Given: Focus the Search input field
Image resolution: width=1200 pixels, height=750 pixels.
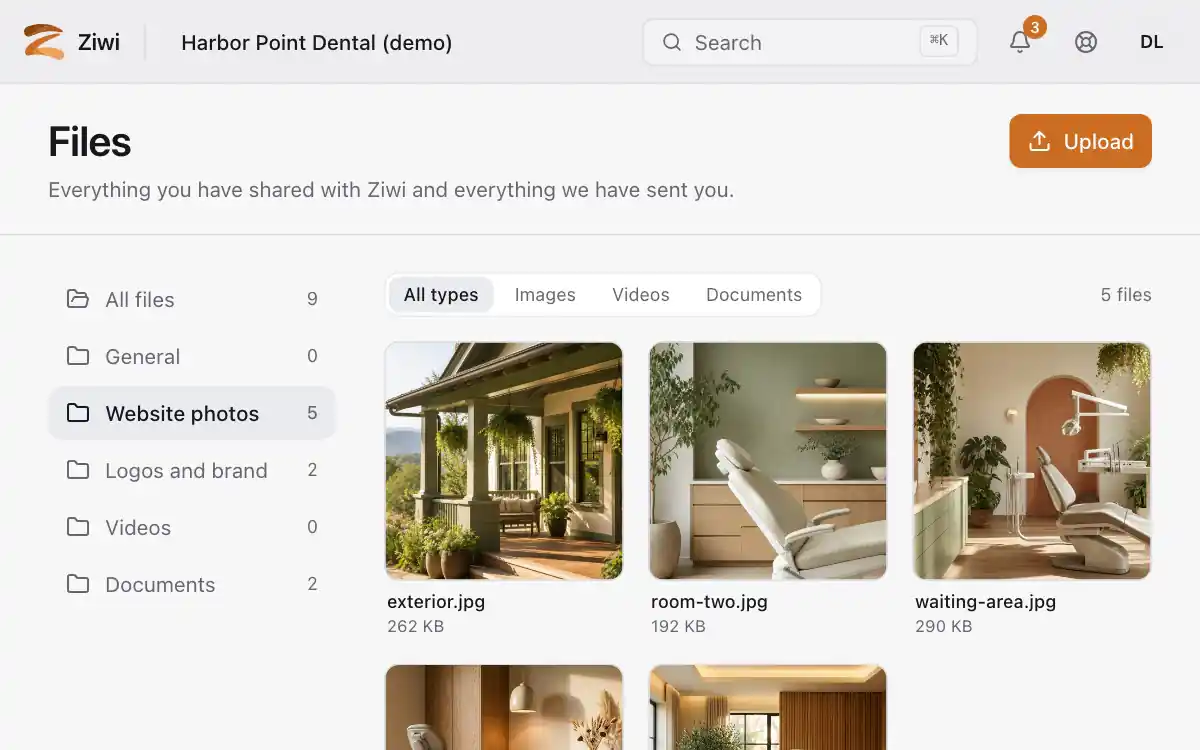Looking at the screenshot, I should pyautogui.click(x=810, y=42).
